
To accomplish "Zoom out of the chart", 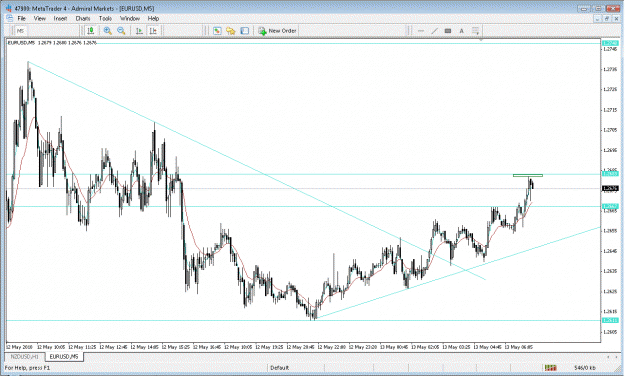I will click(121, 31).
